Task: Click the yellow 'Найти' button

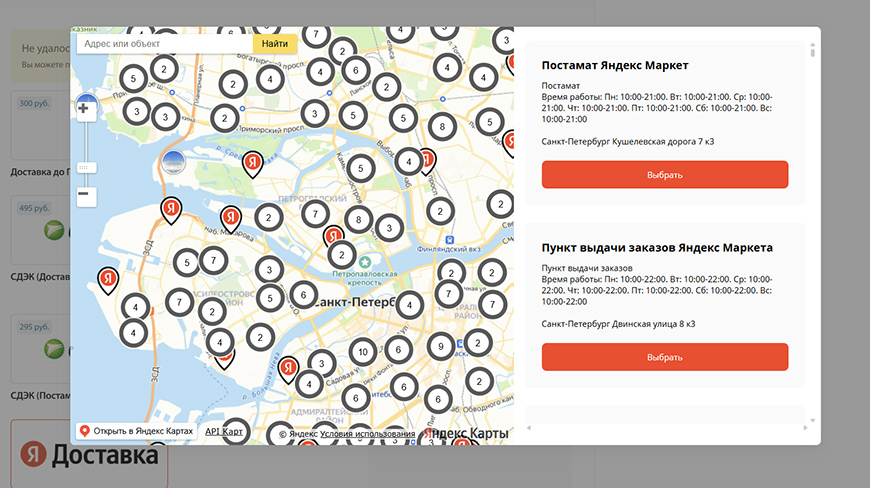Action: (x=275, y=44)
